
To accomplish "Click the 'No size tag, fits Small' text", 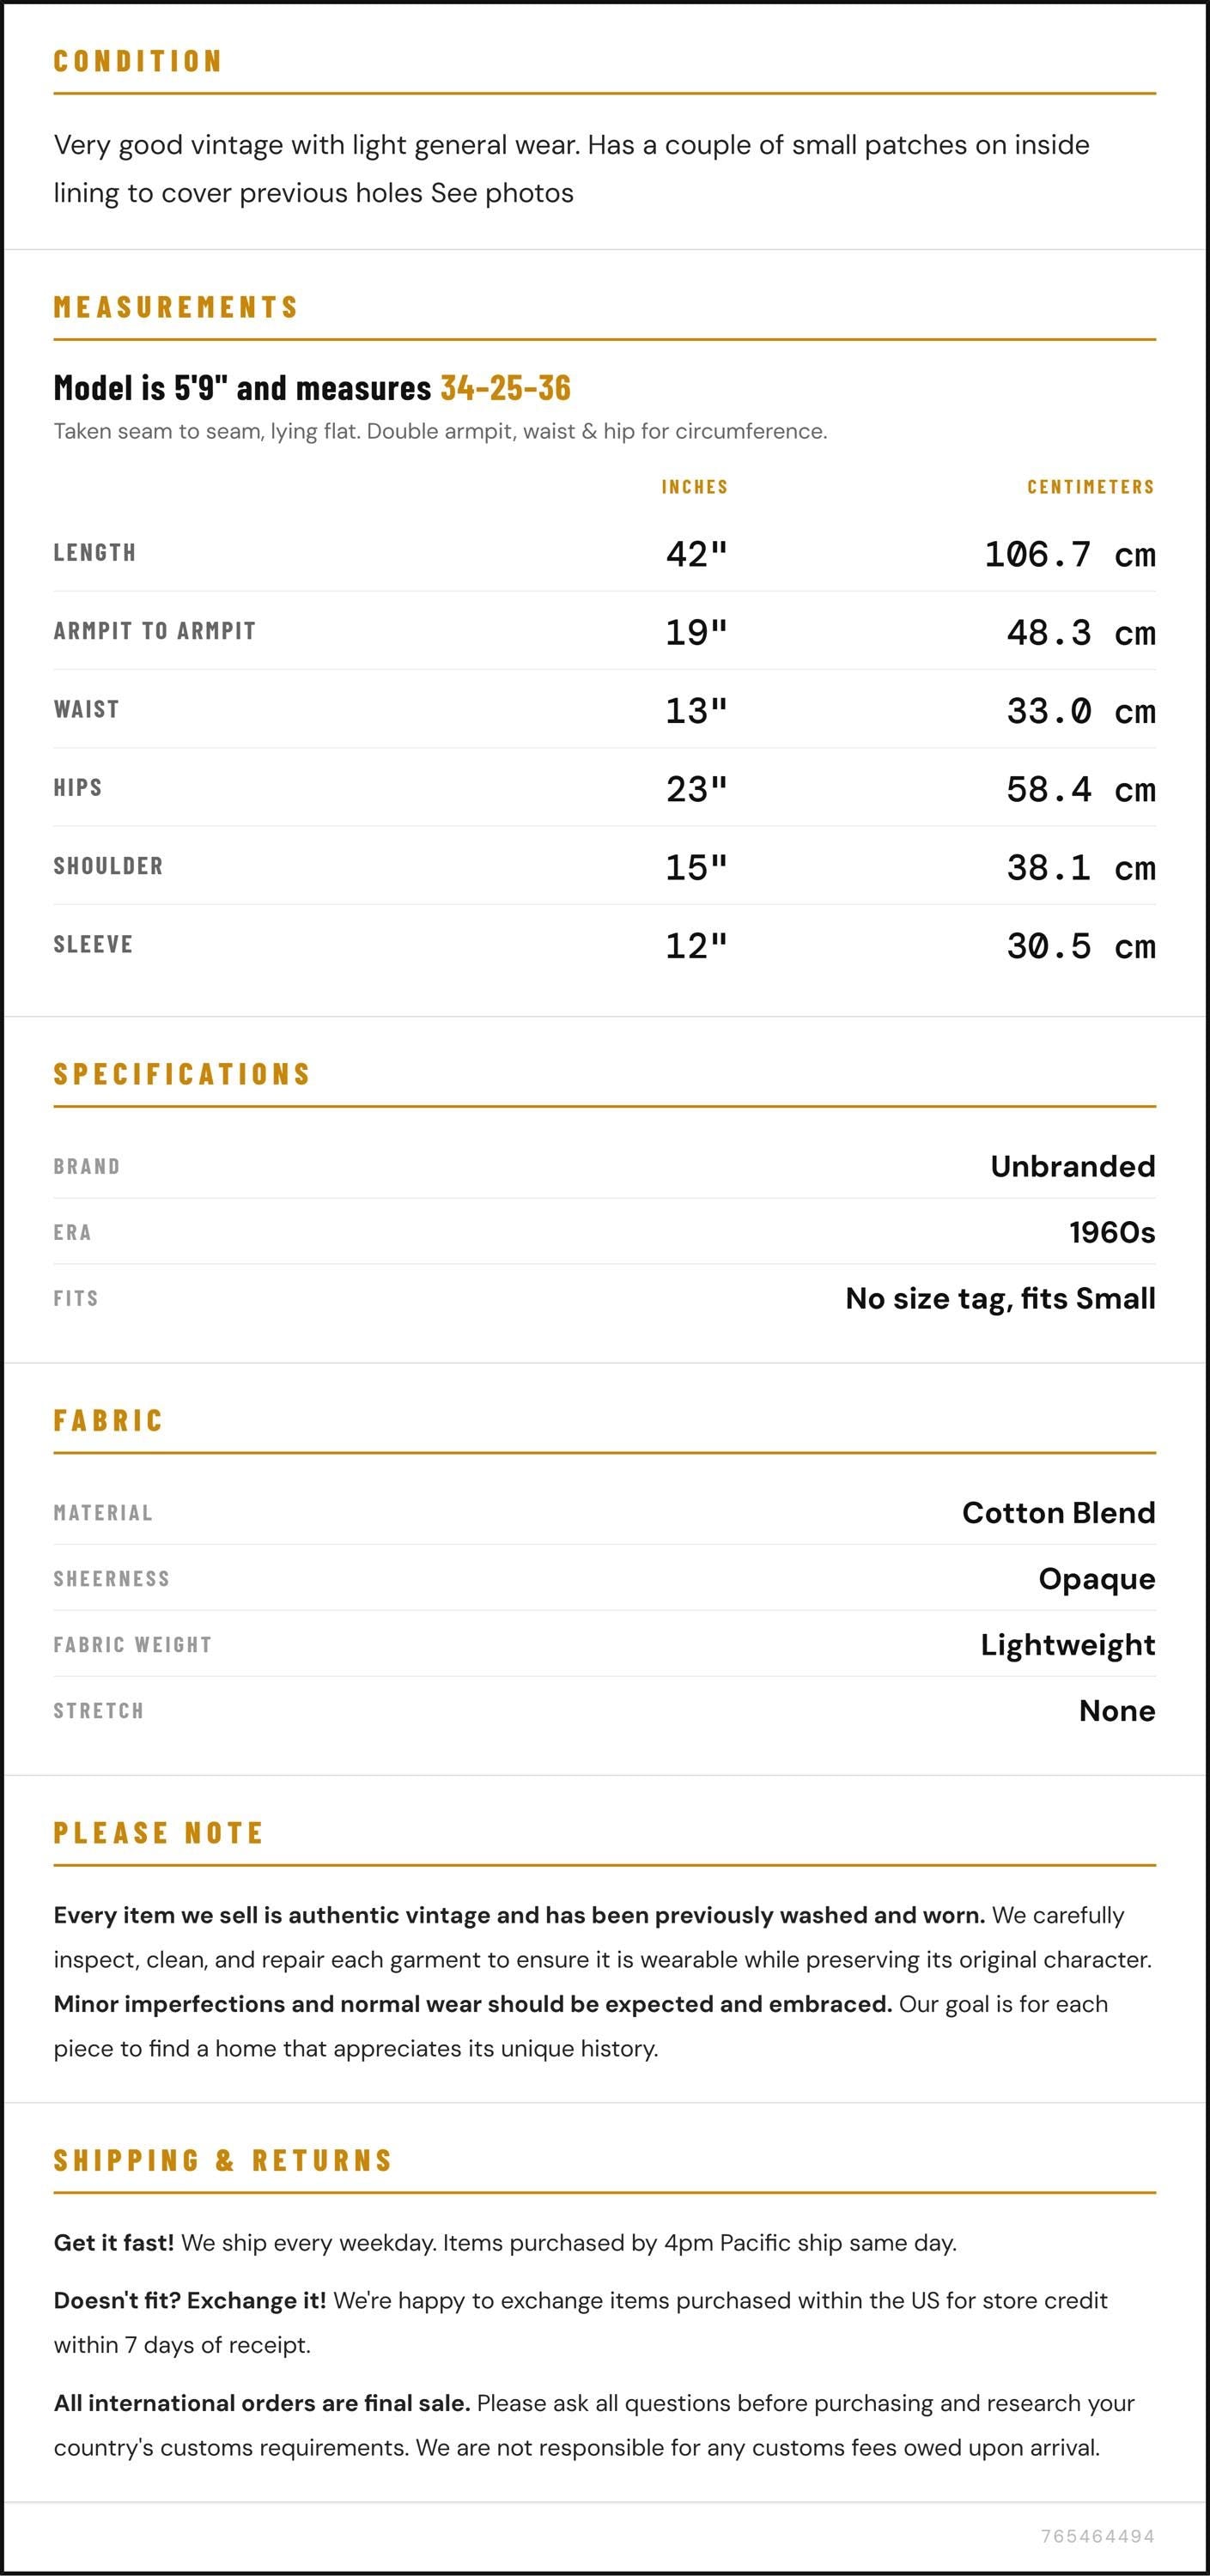I will [1000, 1298].
